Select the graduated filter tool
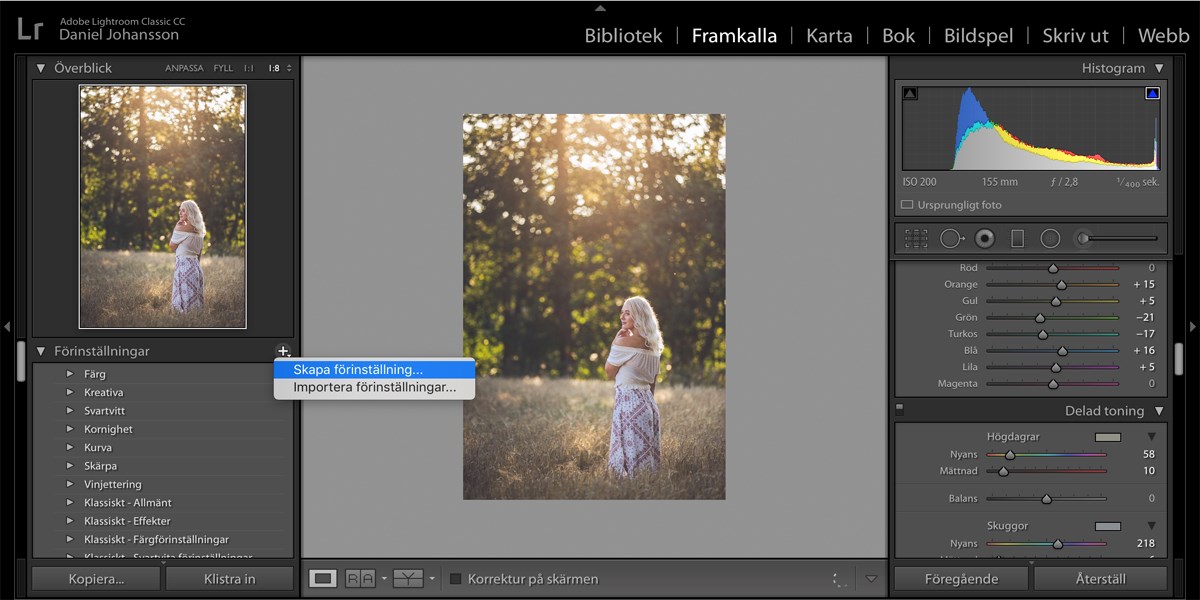 point(1017,239)
